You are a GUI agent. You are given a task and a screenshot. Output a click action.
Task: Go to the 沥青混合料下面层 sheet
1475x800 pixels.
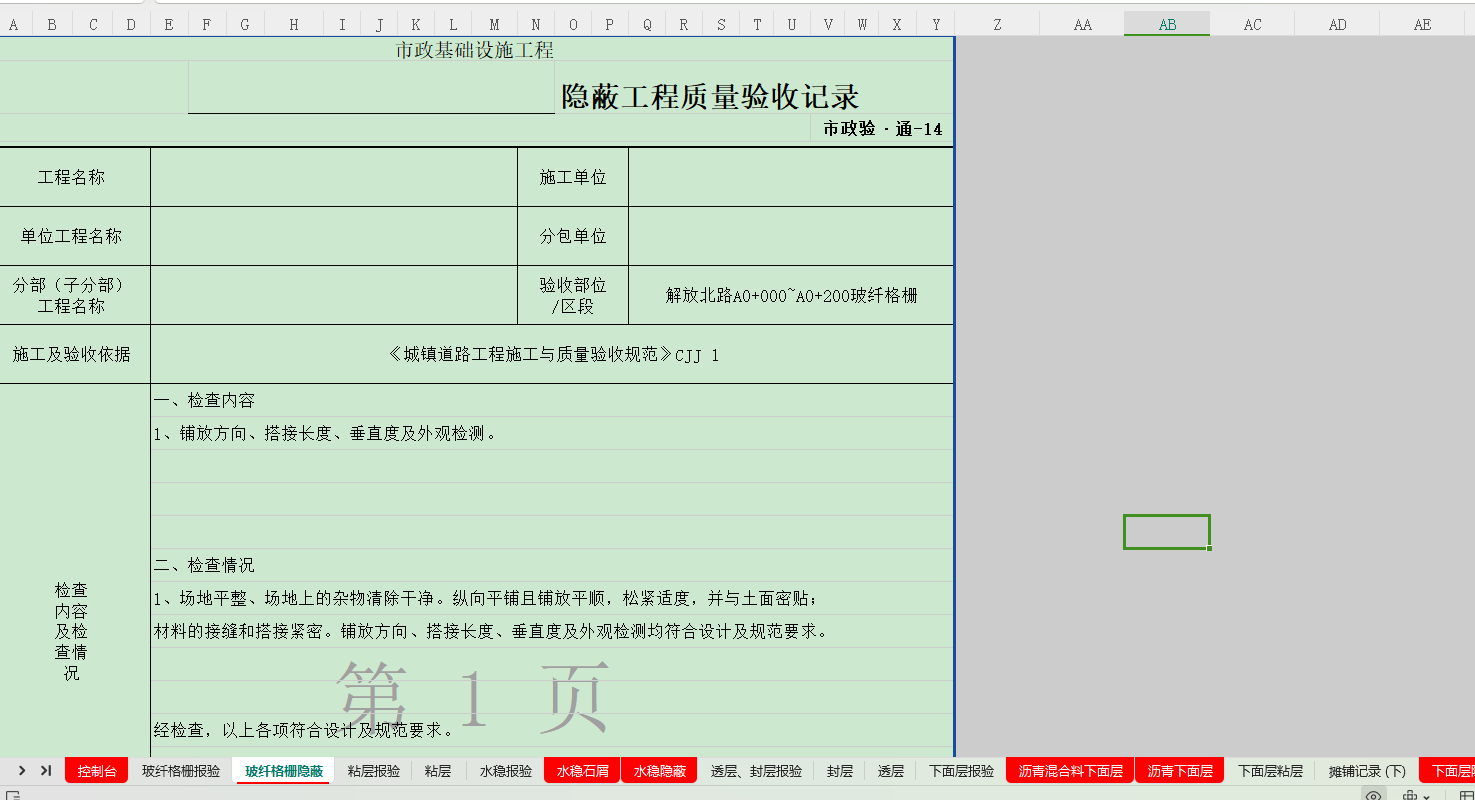click(x=1070, y=771)
